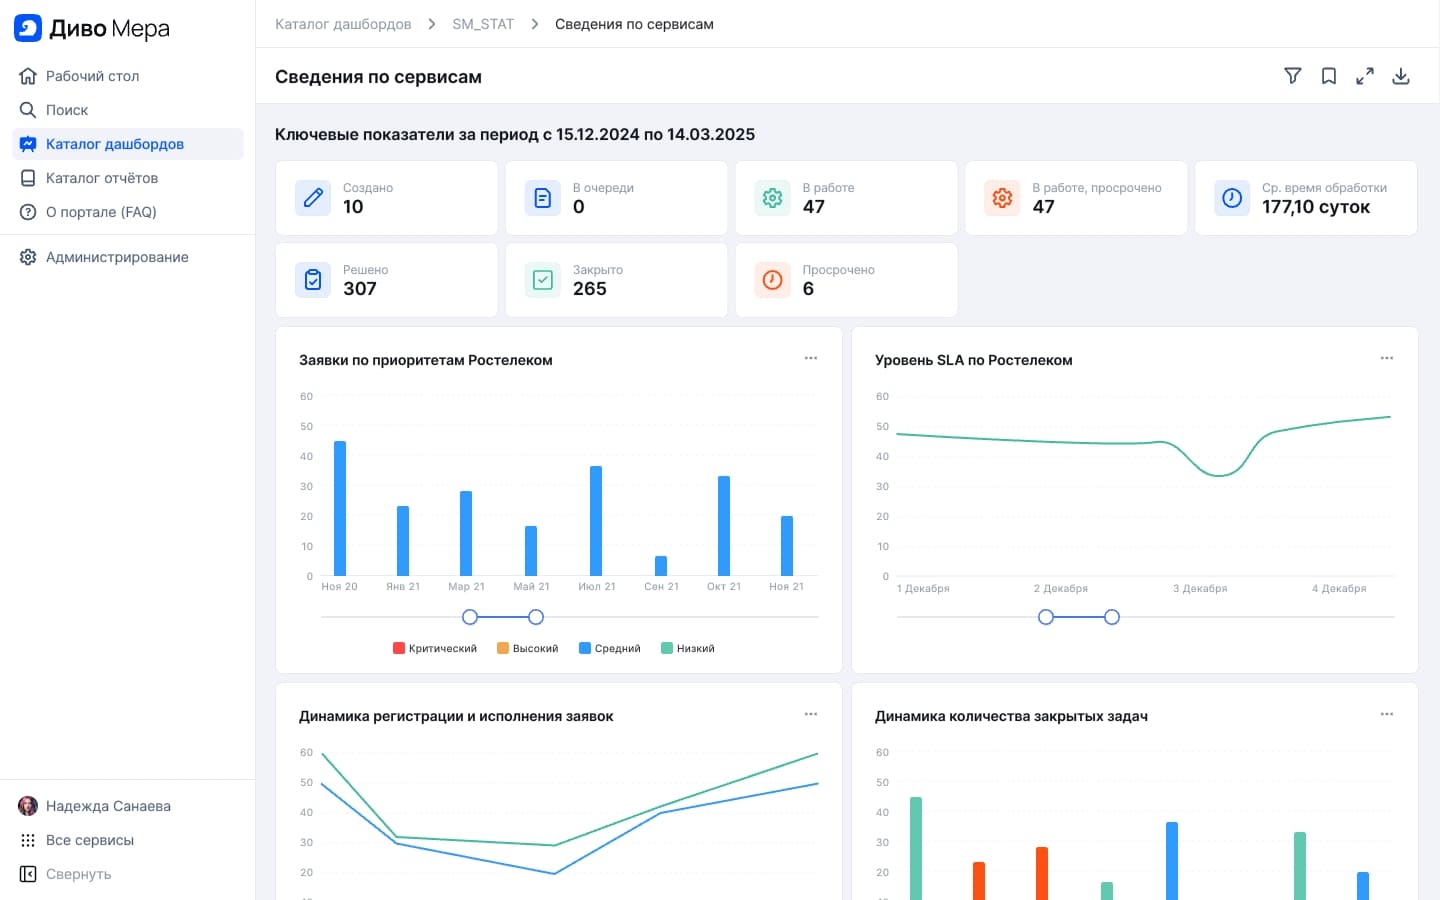The image size is (1440, 900).
Task: Toggle Высокий legend series
Action: tap(528, 648)
